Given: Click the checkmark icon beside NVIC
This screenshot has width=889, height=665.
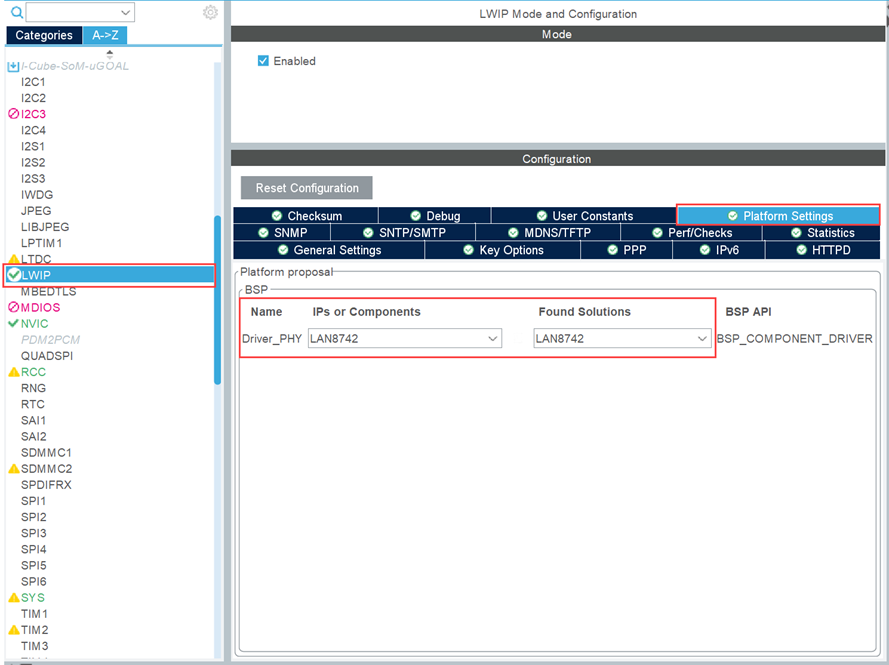Looking at the screenshot, I should (x=14, y=323).
